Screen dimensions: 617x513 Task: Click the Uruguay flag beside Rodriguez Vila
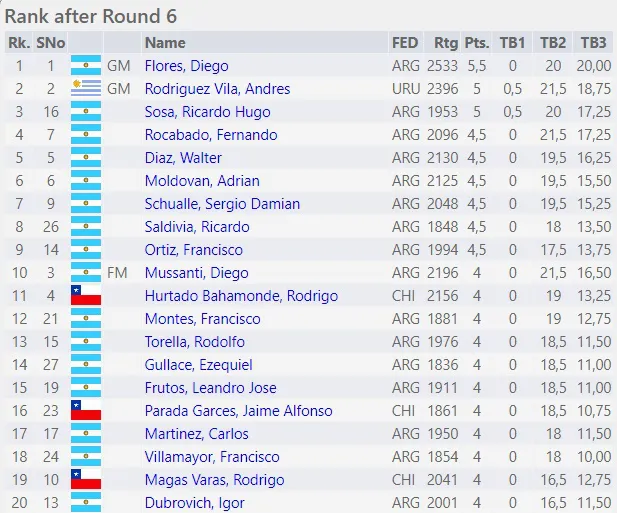pos(86,89)
